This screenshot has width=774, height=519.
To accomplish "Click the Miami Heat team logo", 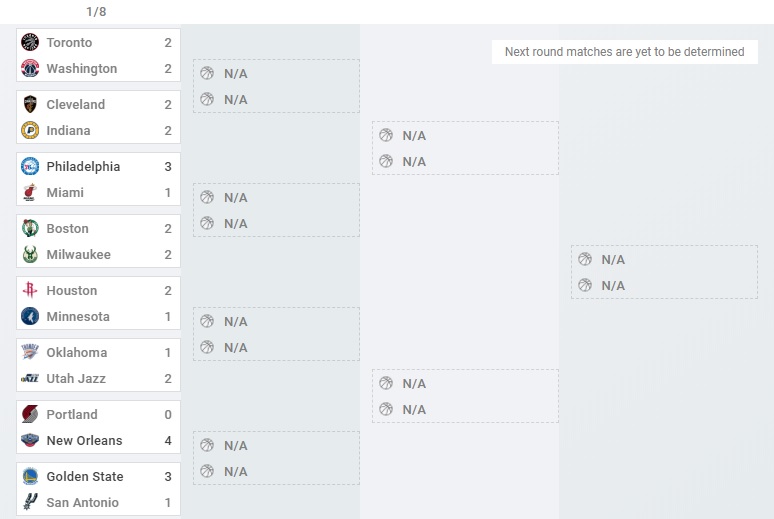I will 30,193.
